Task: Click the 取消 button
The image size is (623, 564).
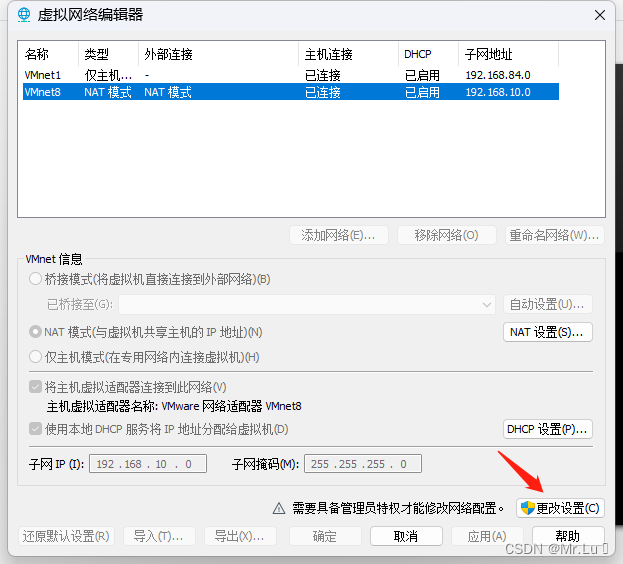Action: point(406,536)
